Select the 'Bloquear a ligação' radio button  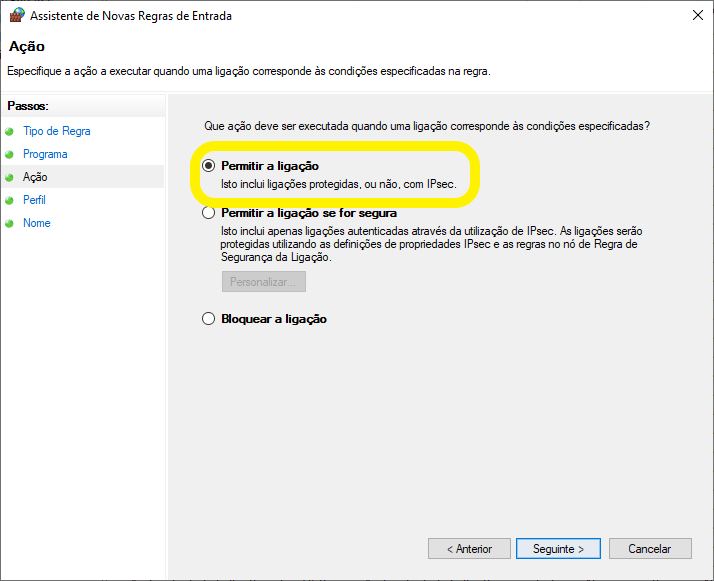pos(208,319)
